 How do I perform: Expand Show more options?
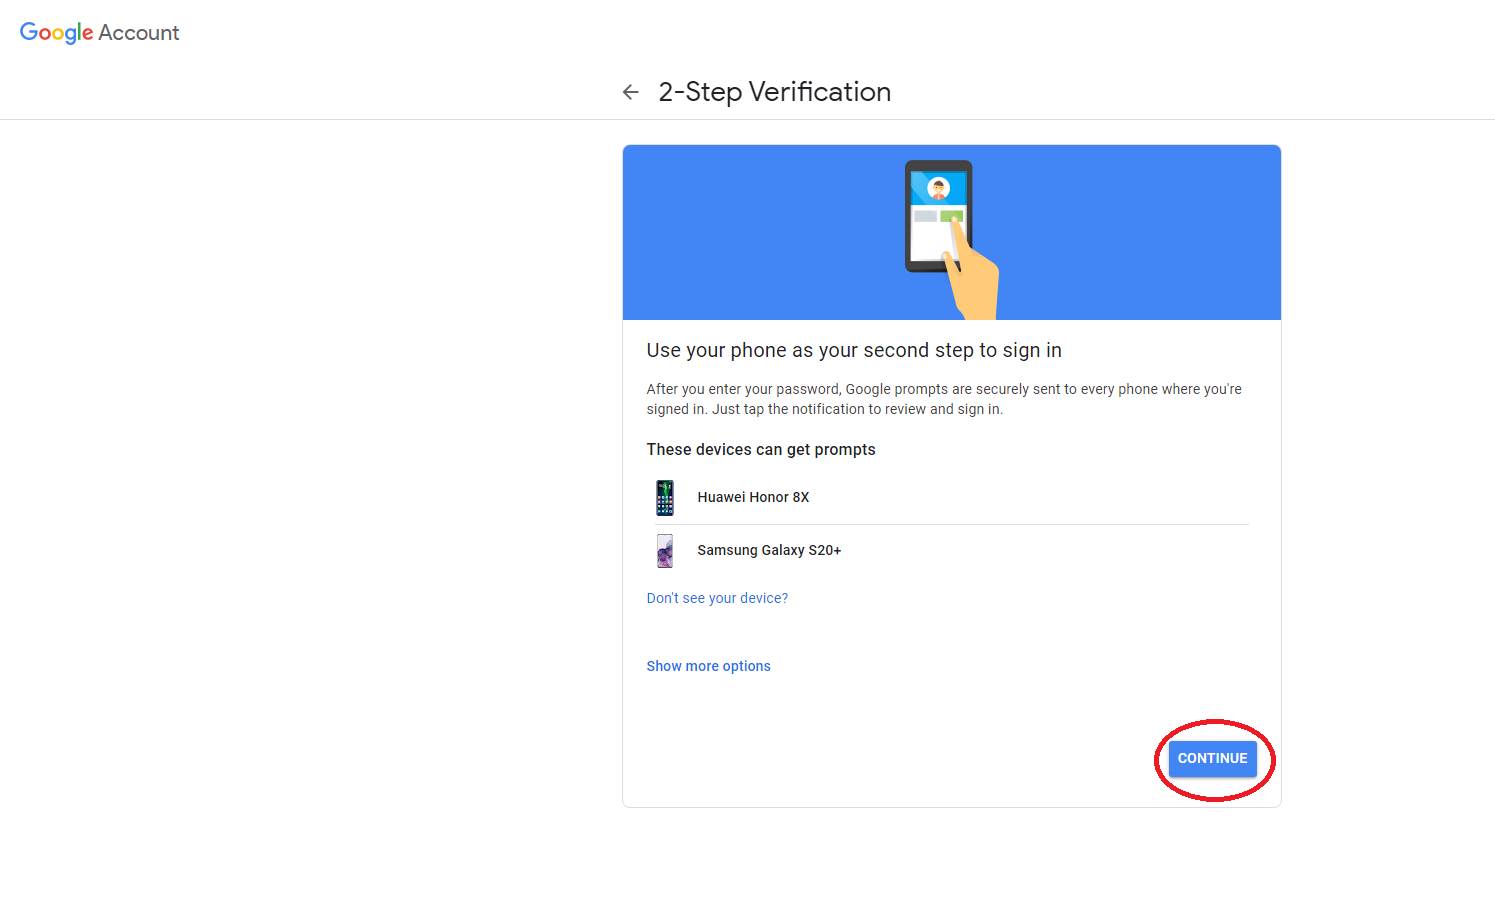pyautogui.click(x=708, y=665)
